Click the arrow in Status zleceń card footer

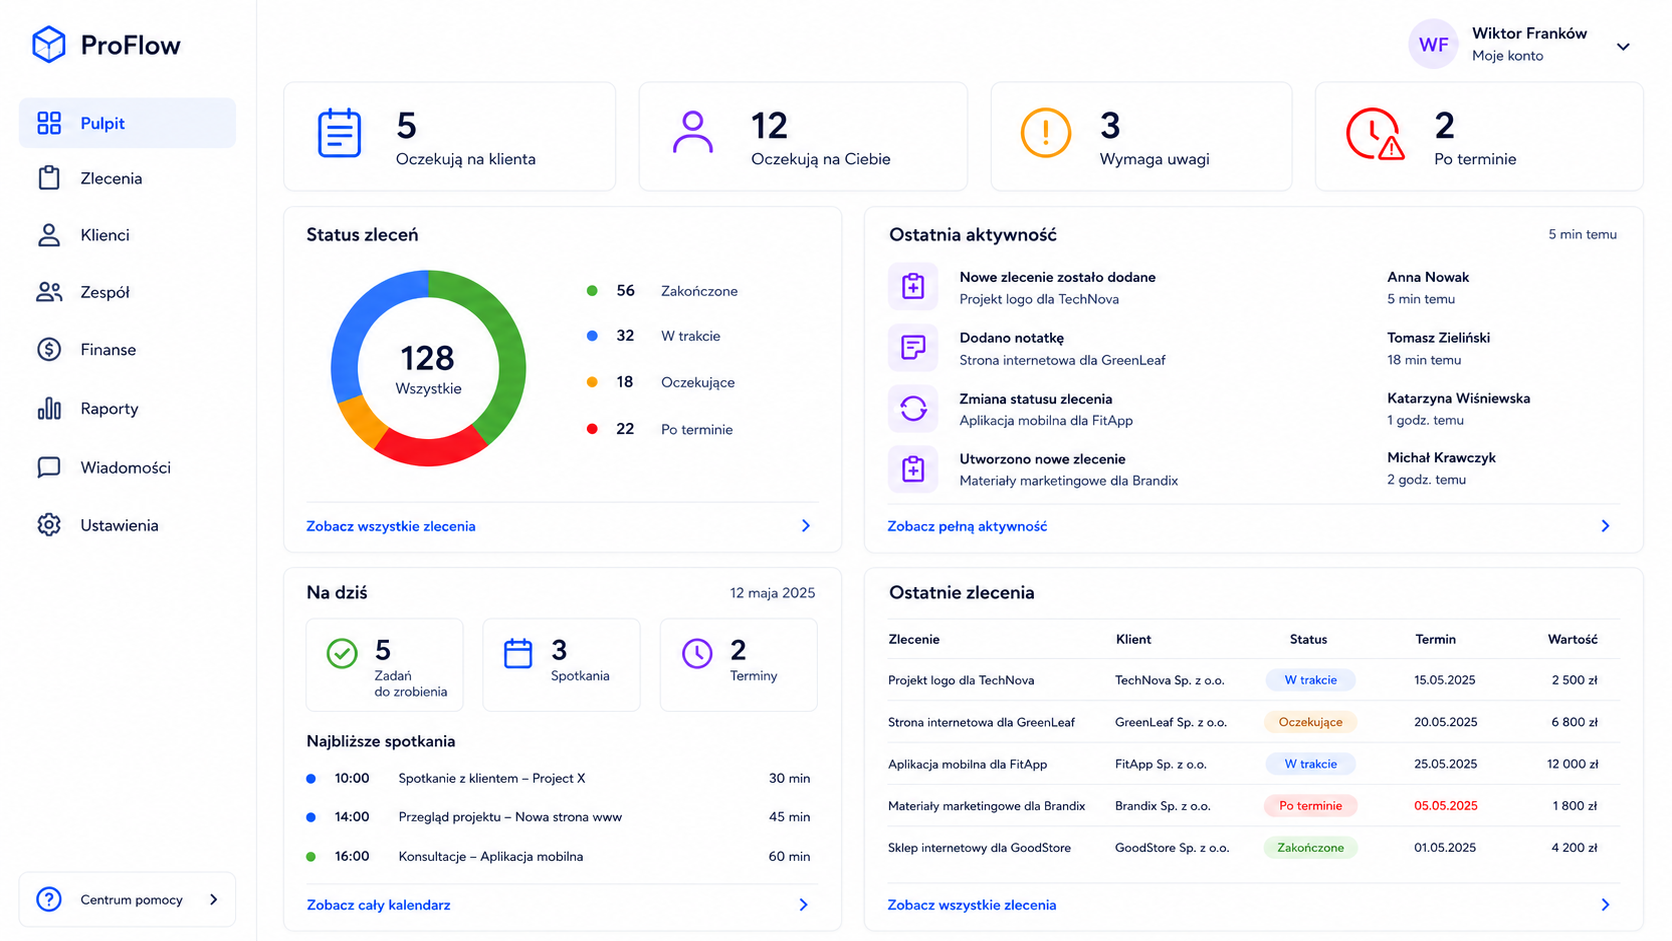click(806, 526)
